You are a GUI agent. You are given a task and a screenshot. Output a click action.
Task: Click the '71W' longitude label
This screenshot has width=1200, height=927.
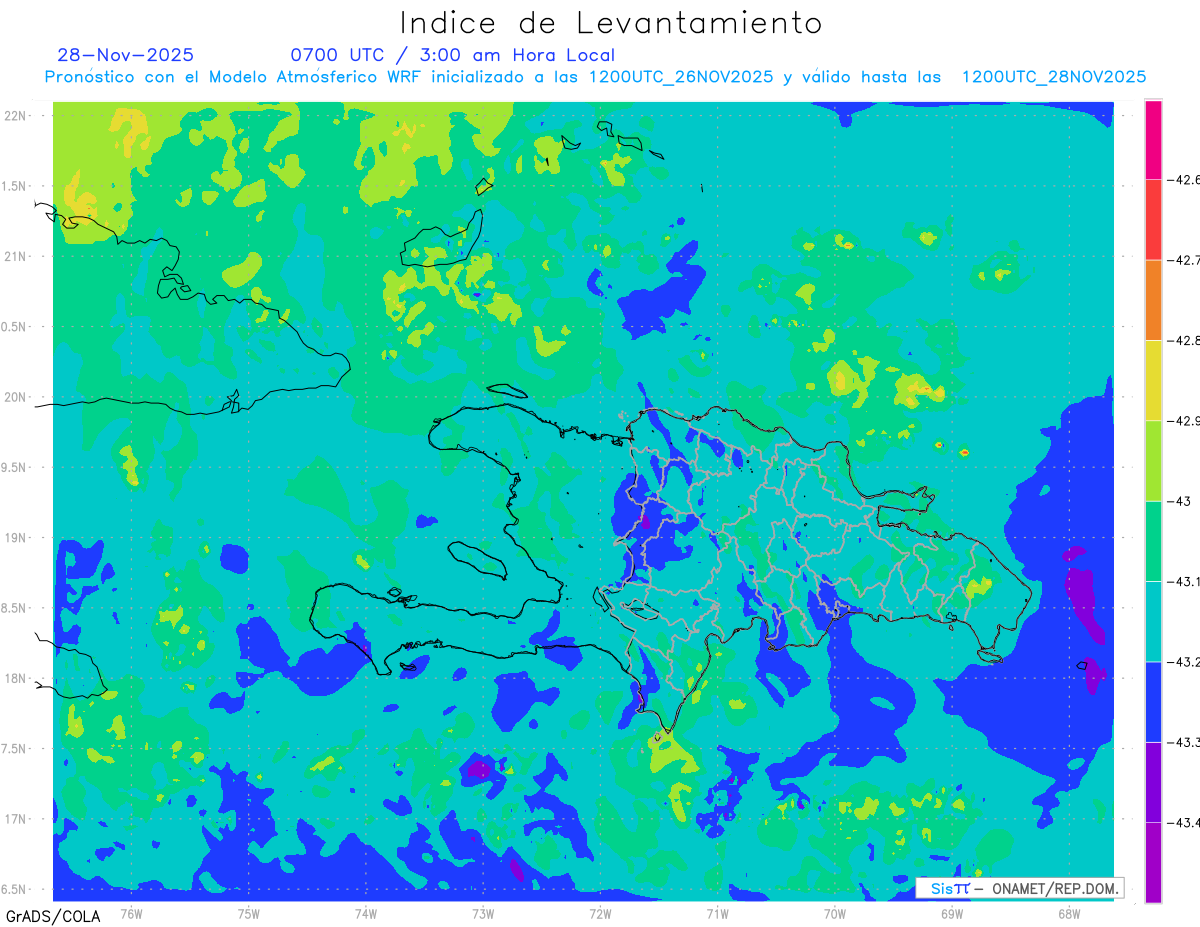[717, 913]
